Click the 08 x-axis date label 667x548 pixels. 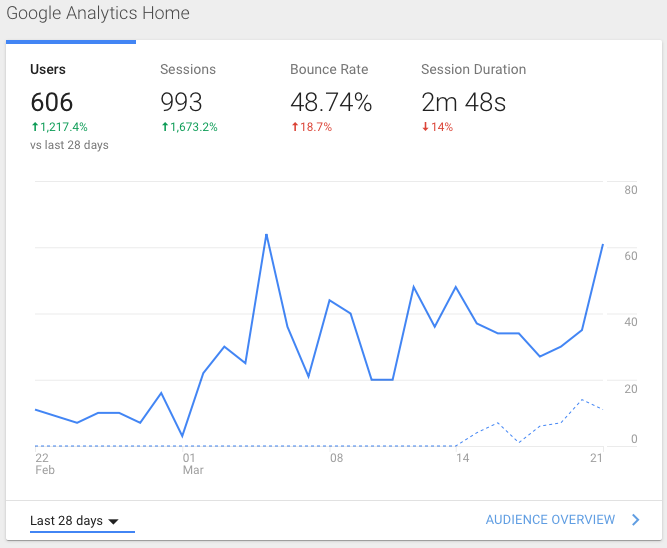(336, 458)
